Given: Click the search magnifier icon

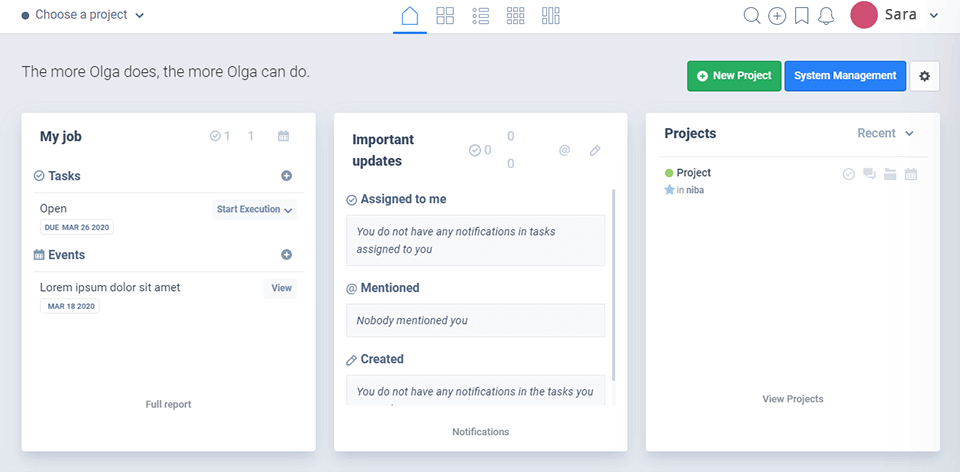Looking at the screenshot, I should (x=752, y=15).
